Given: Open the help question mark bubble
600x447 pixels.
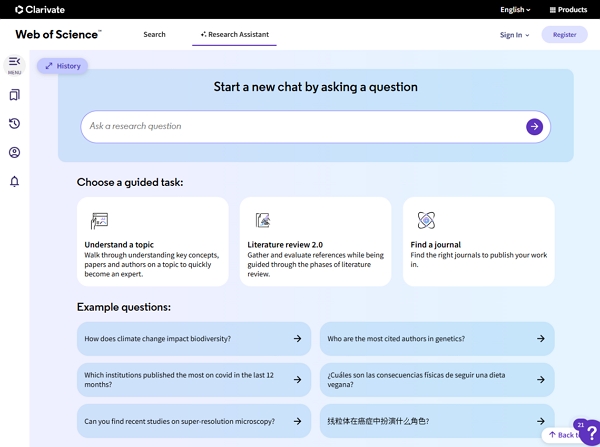Looking at the screenshot, I should 591,432.
